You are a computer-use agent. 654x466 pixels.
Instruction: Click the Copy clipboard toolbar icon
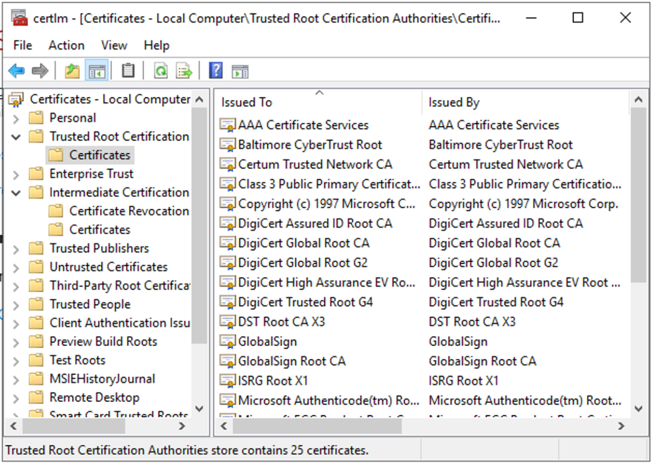pos(128,71)
